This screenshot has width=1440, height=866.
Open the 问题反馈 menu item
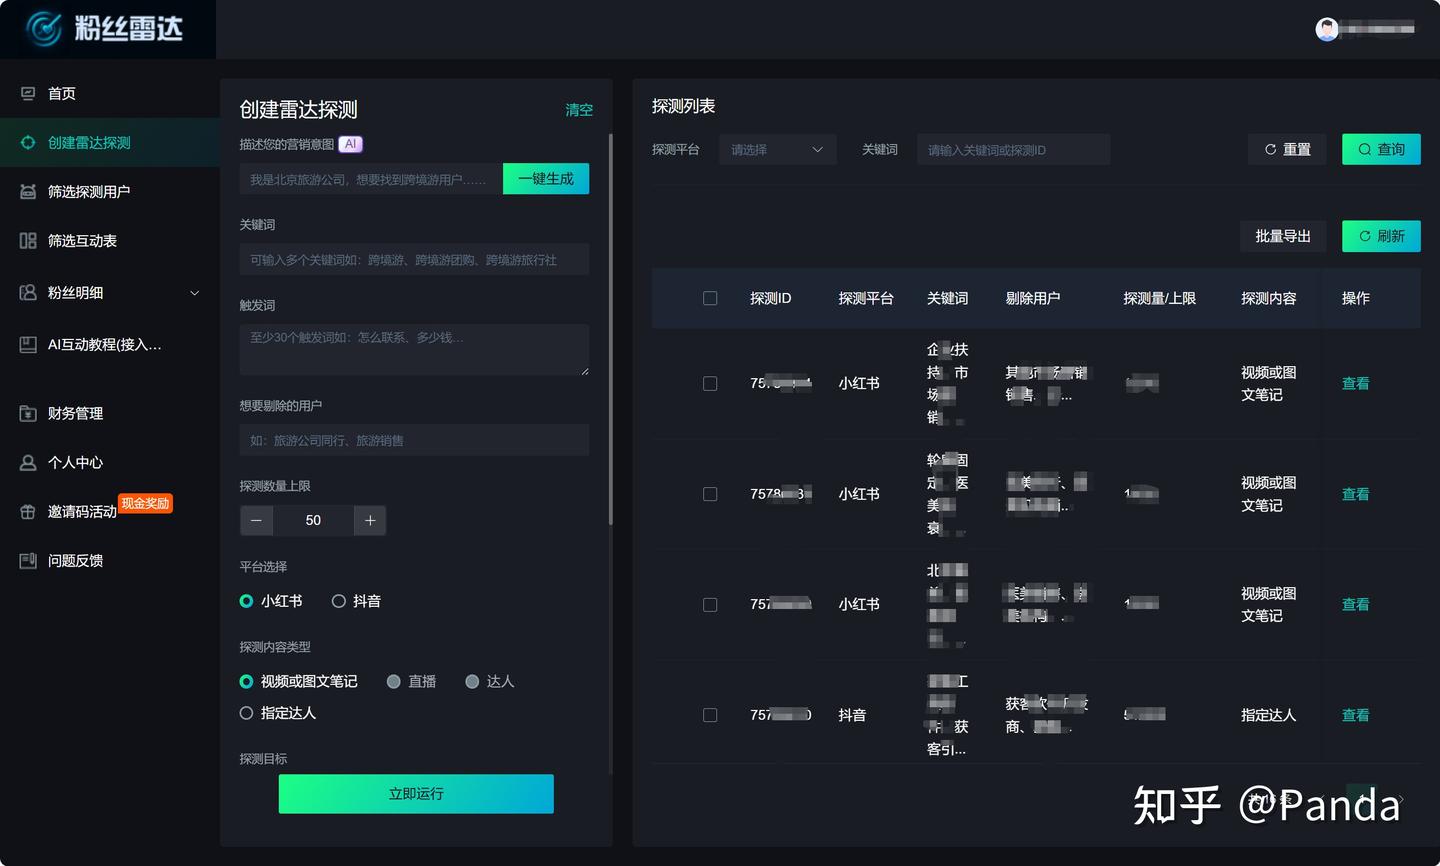pyautogui.click(x=75, y=560)
